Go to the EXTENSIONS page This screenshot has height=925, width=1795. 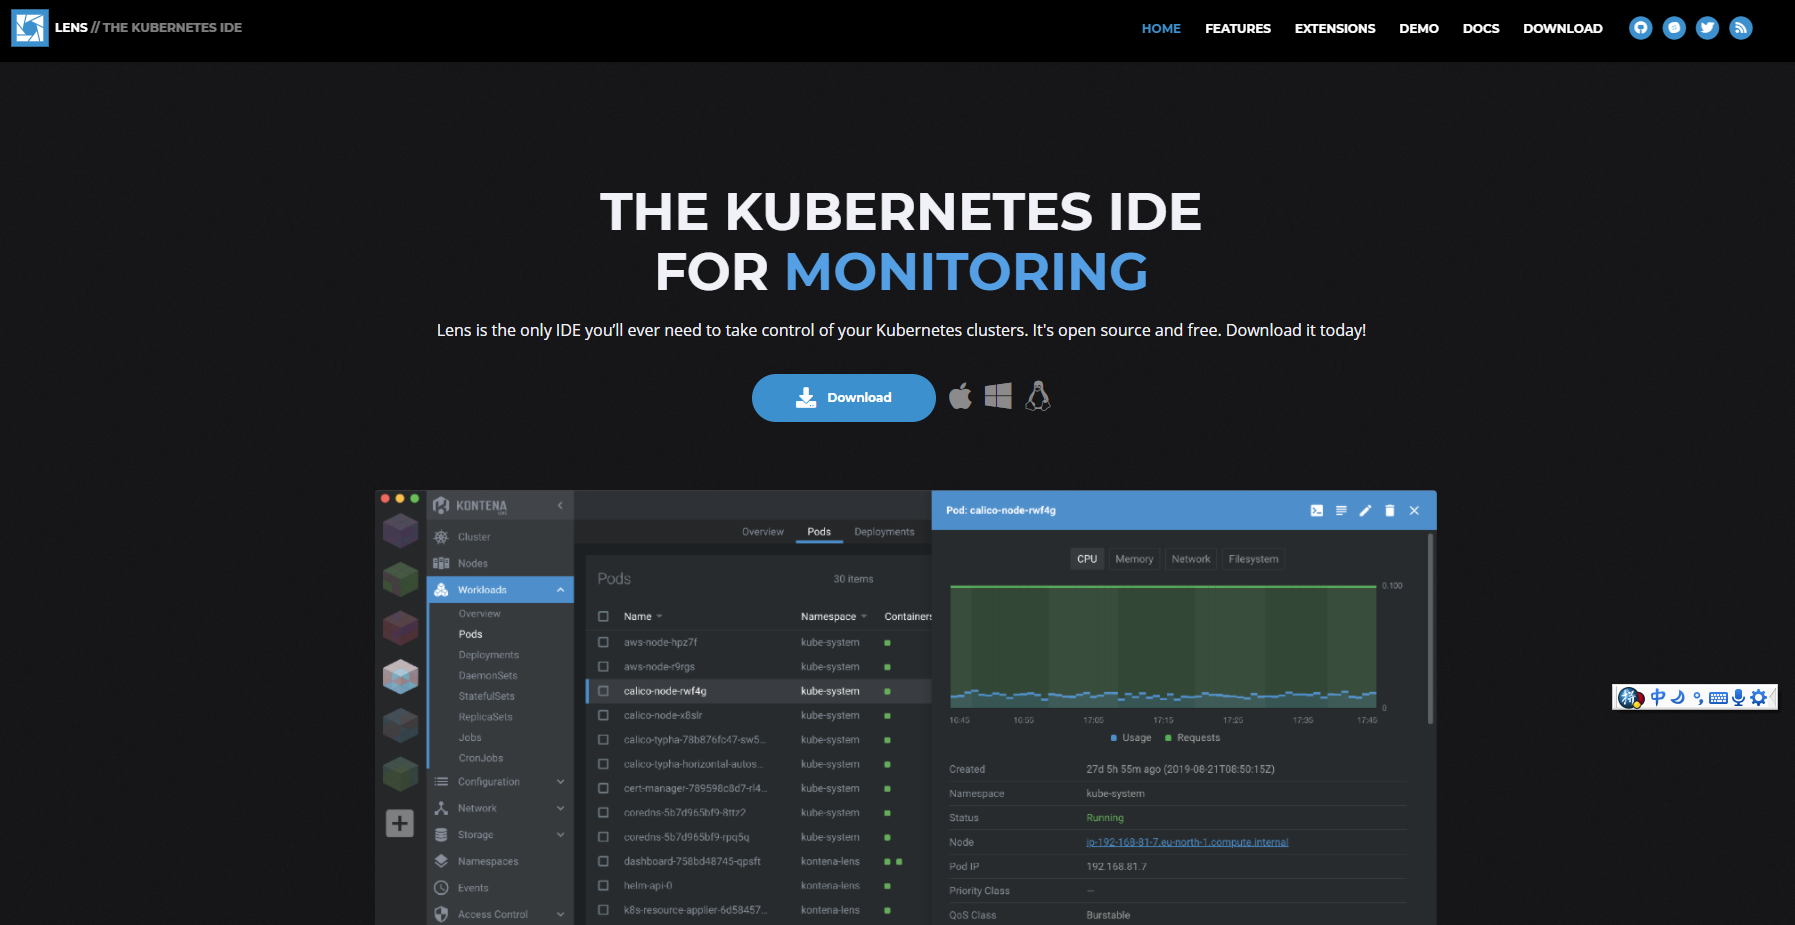(x=1335, y=28)
